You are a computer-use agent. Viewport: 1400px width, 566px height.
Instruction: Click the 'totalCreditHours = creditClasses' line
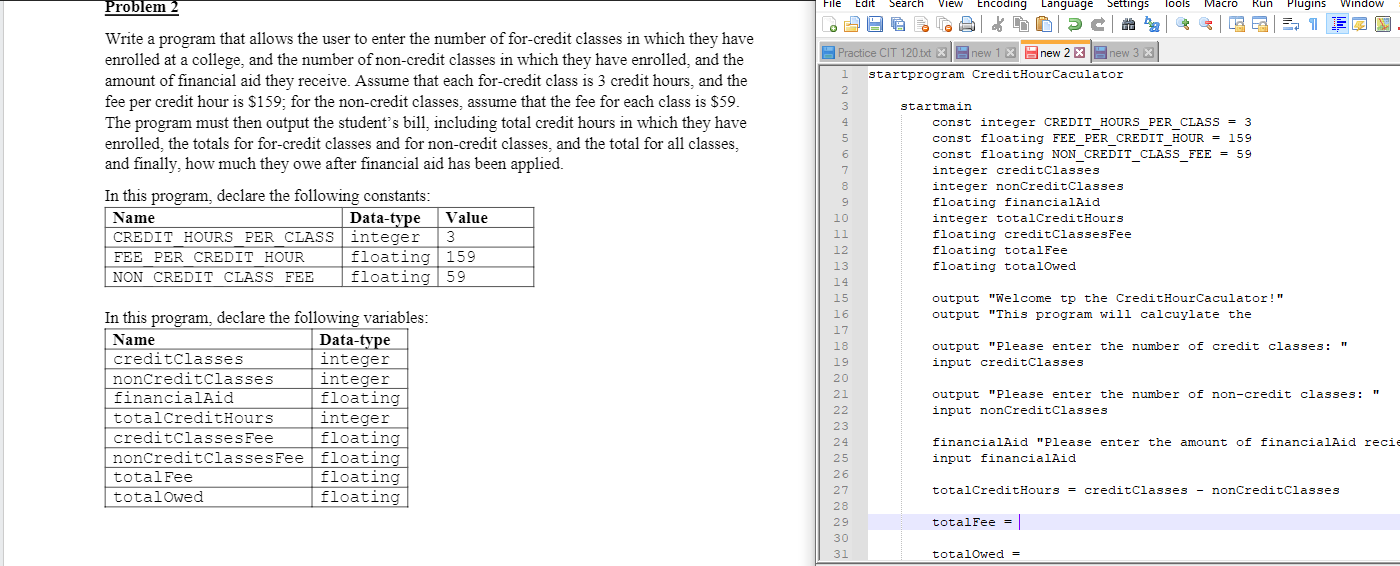(1136, 490)
